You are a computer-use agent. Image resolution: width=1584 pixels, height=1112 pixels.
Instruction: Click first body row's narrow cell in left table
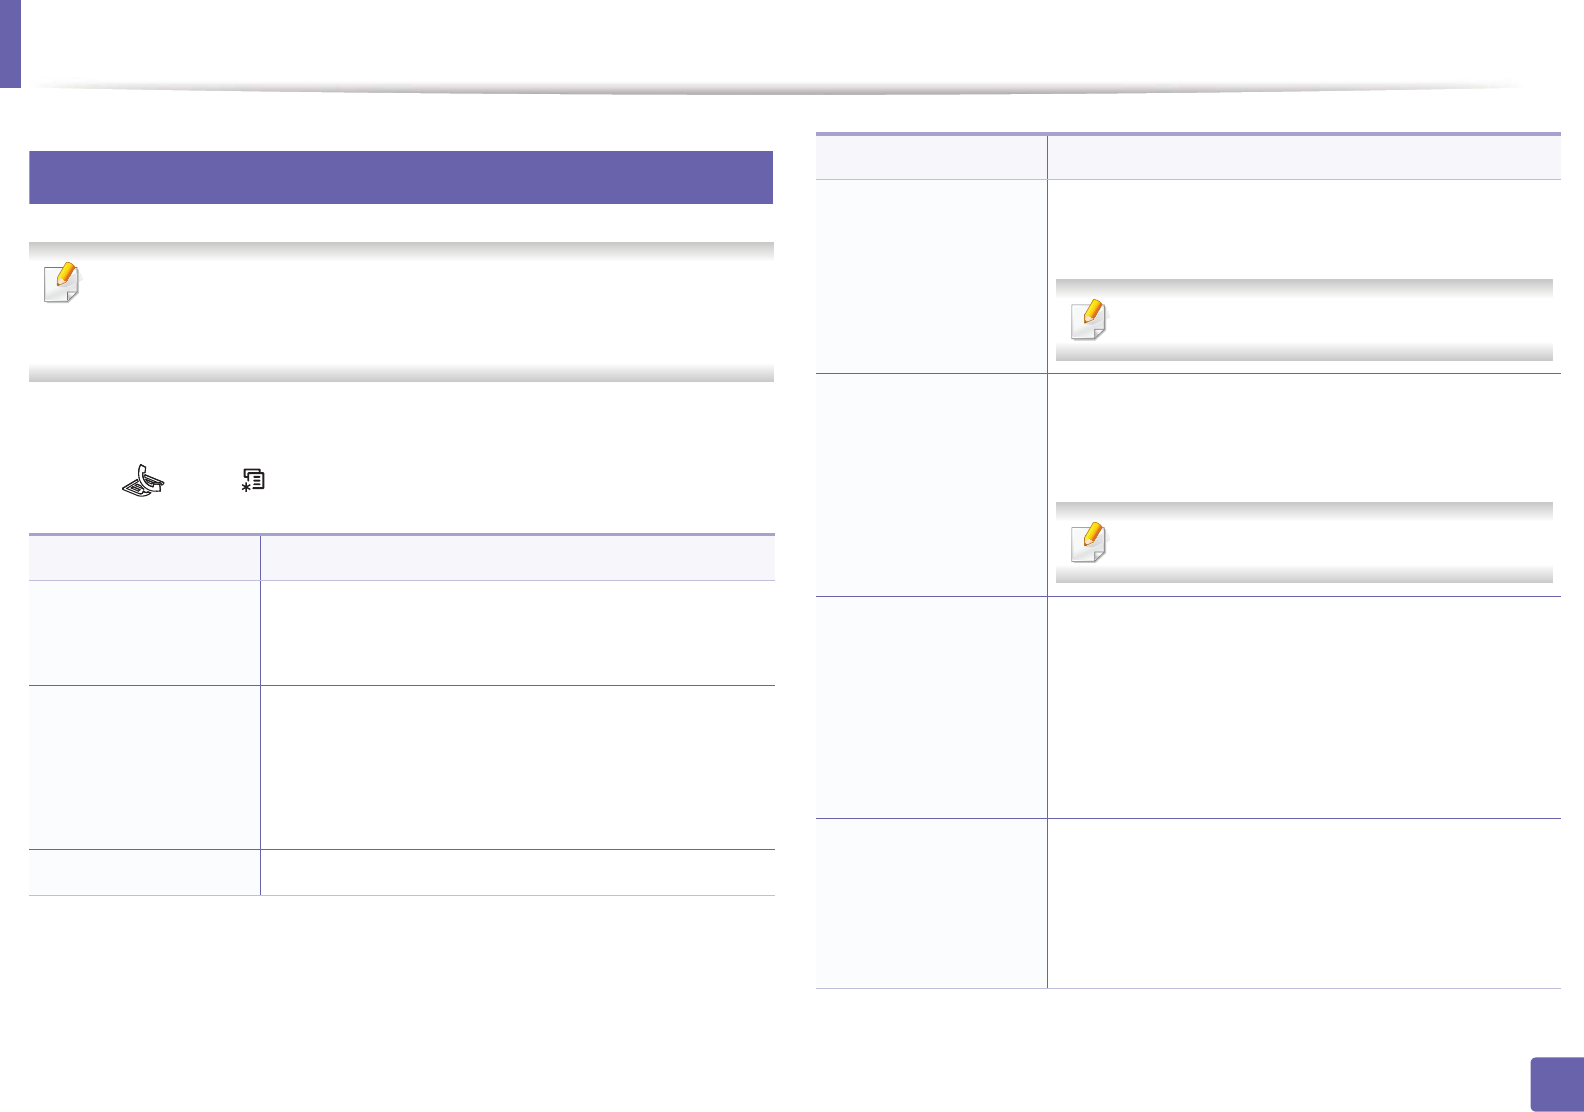click(144, 632)
